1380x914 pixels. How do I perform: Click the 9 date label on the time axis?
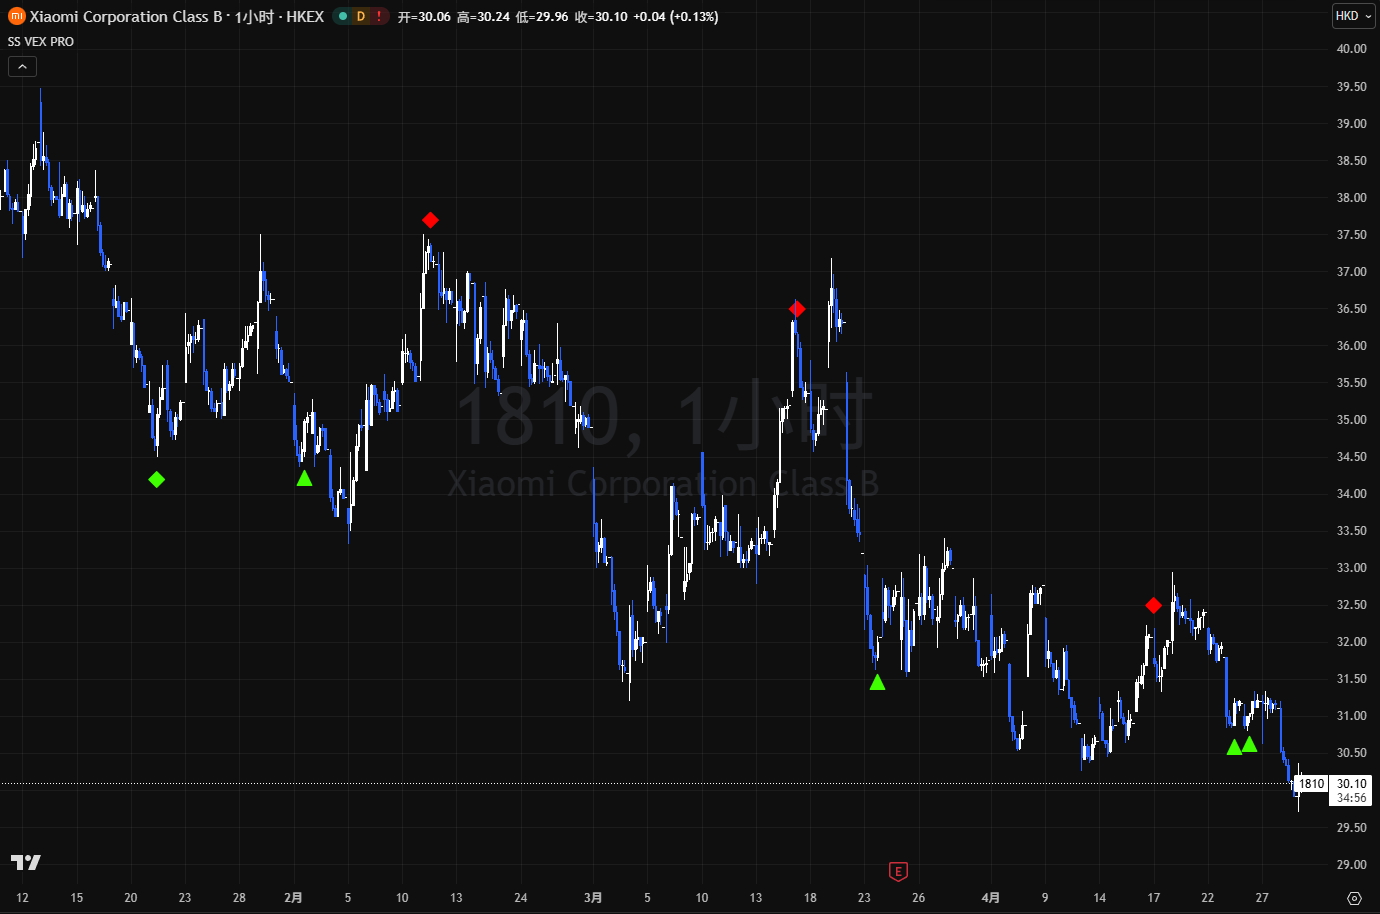[x=1045, y=898]
